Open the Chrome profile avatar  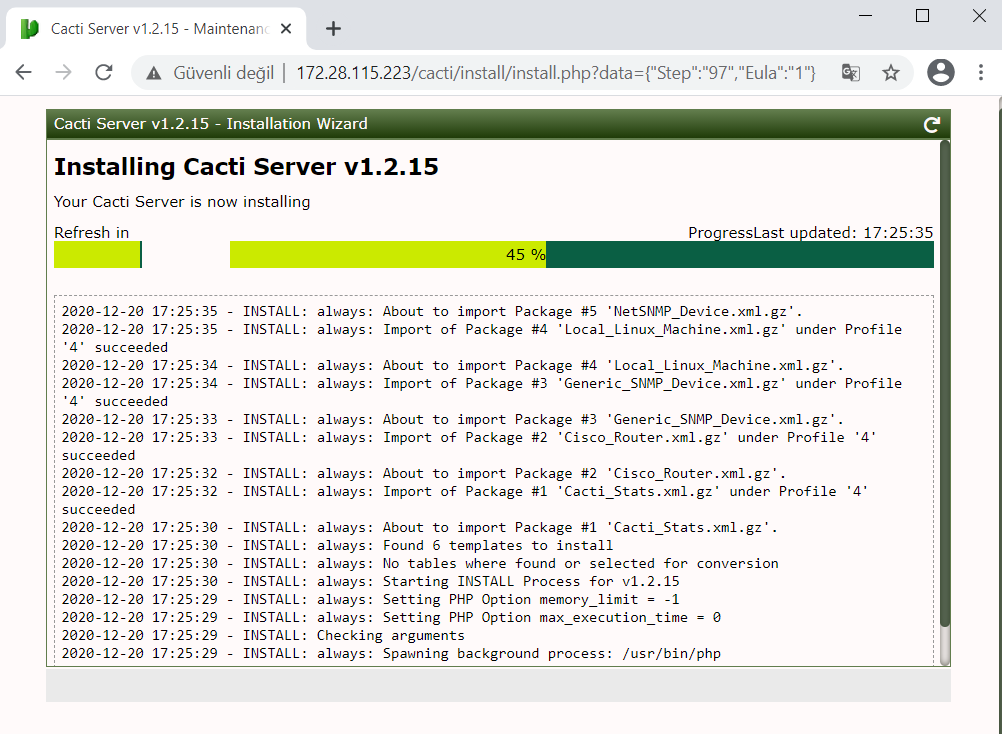point(941,72)
